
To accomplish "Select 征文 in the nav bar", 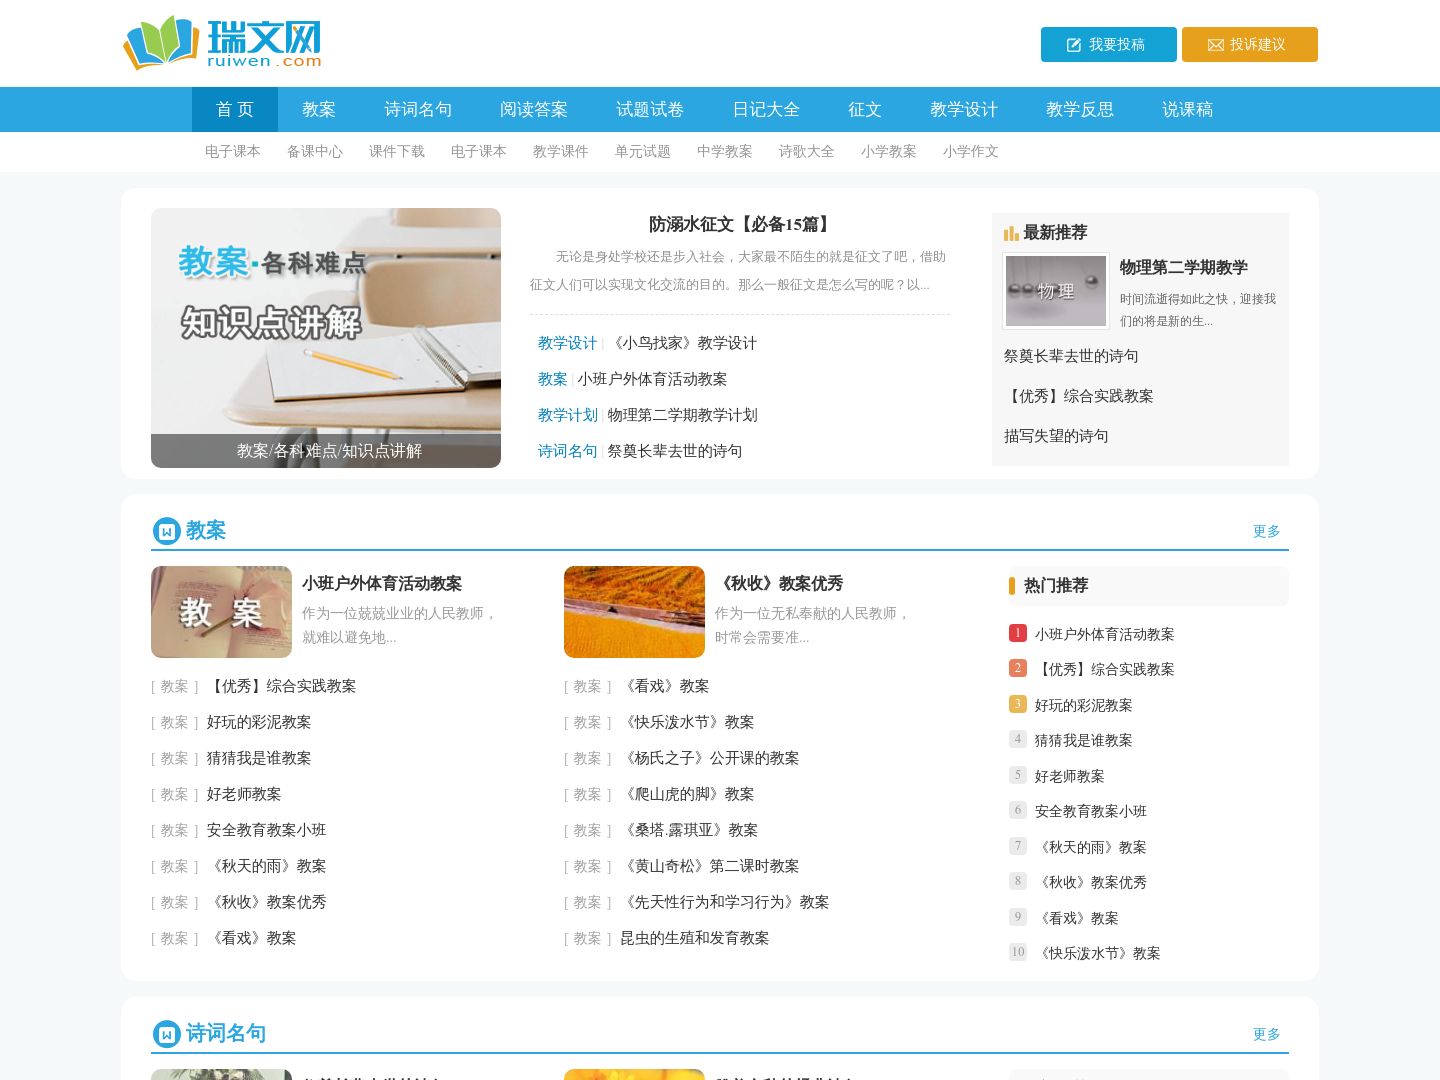I will 865,109.
